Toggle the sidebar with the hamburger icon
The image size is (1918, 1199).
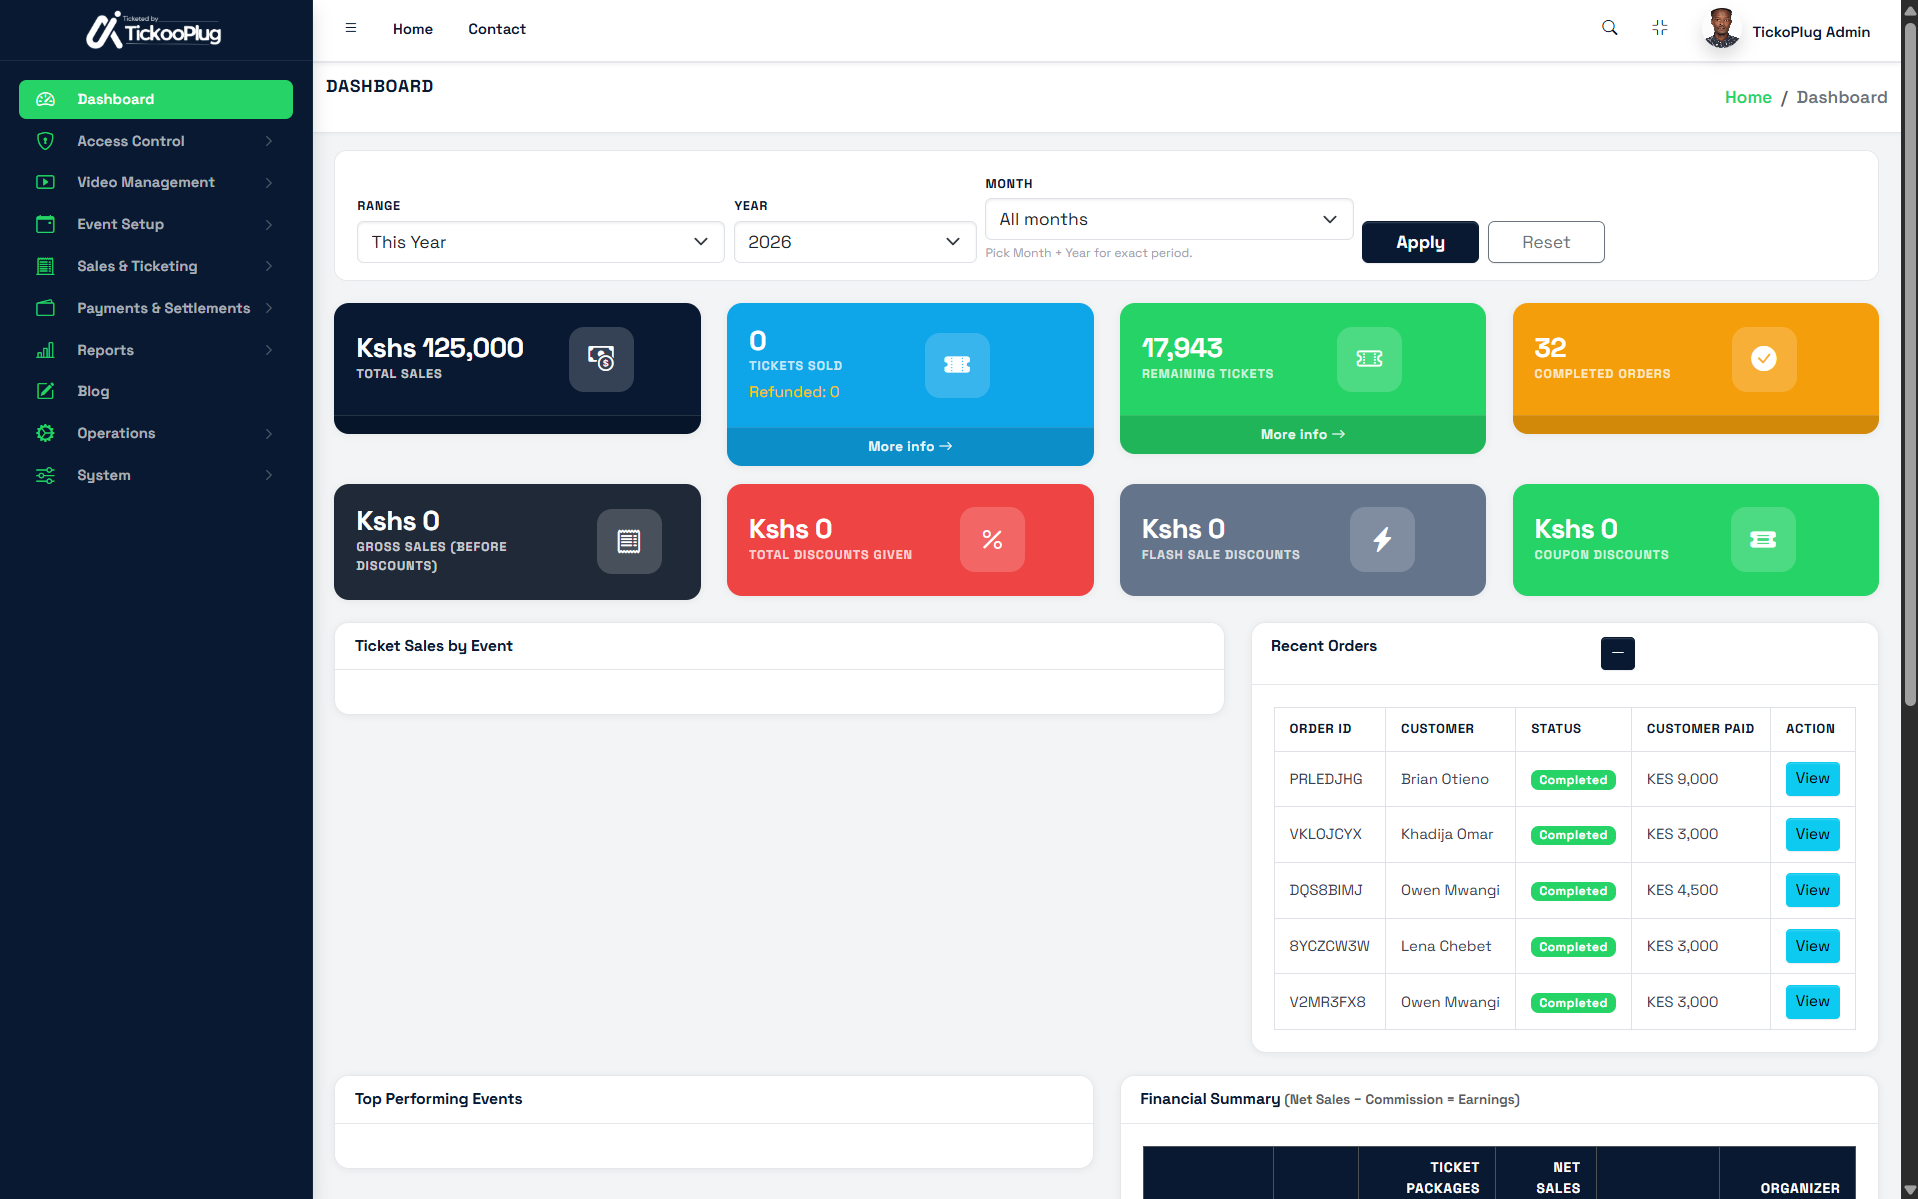350,28
